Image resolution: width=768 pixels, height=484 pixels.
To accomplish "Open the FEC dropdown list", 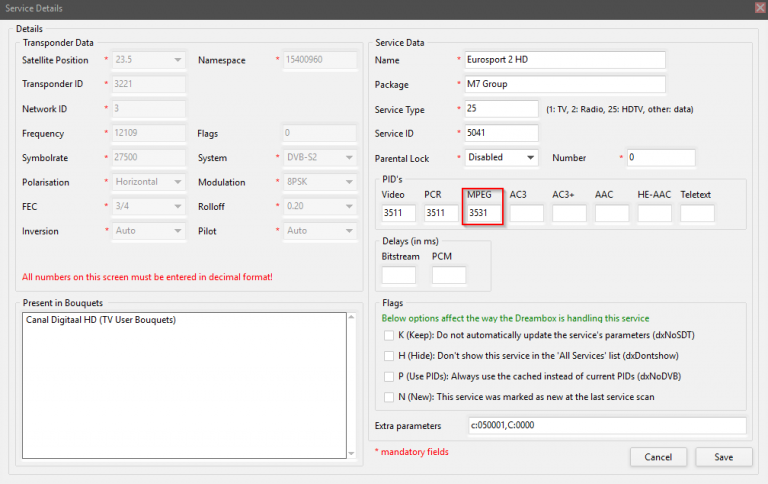I will 149,207.
